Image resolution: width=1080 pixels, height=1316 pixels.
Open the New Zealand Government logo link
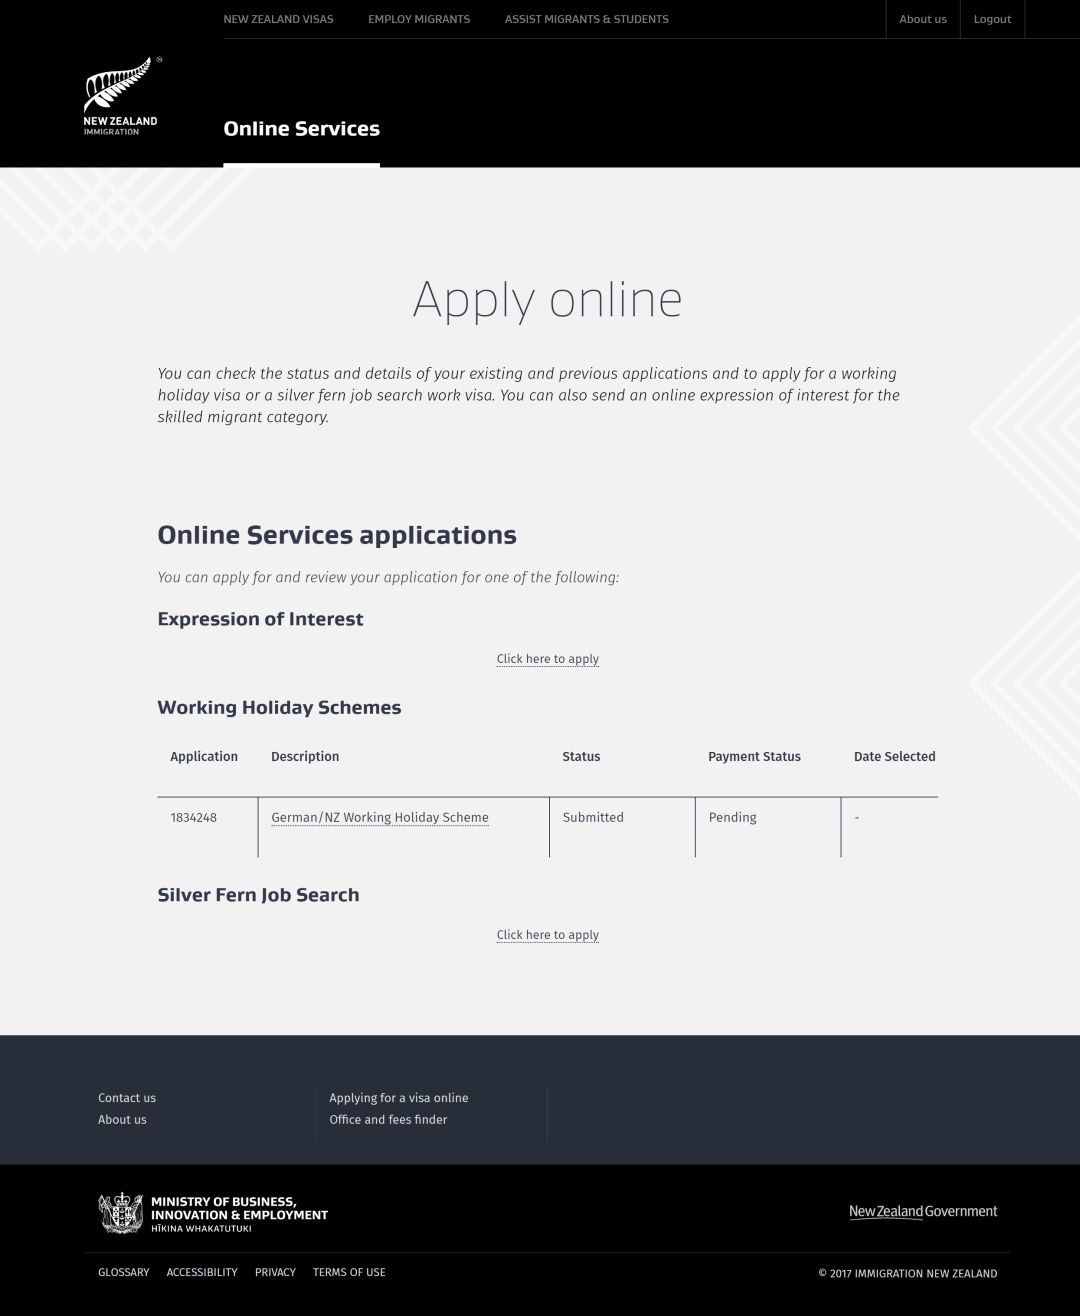pyautogui.click(x=923, y=1211)
